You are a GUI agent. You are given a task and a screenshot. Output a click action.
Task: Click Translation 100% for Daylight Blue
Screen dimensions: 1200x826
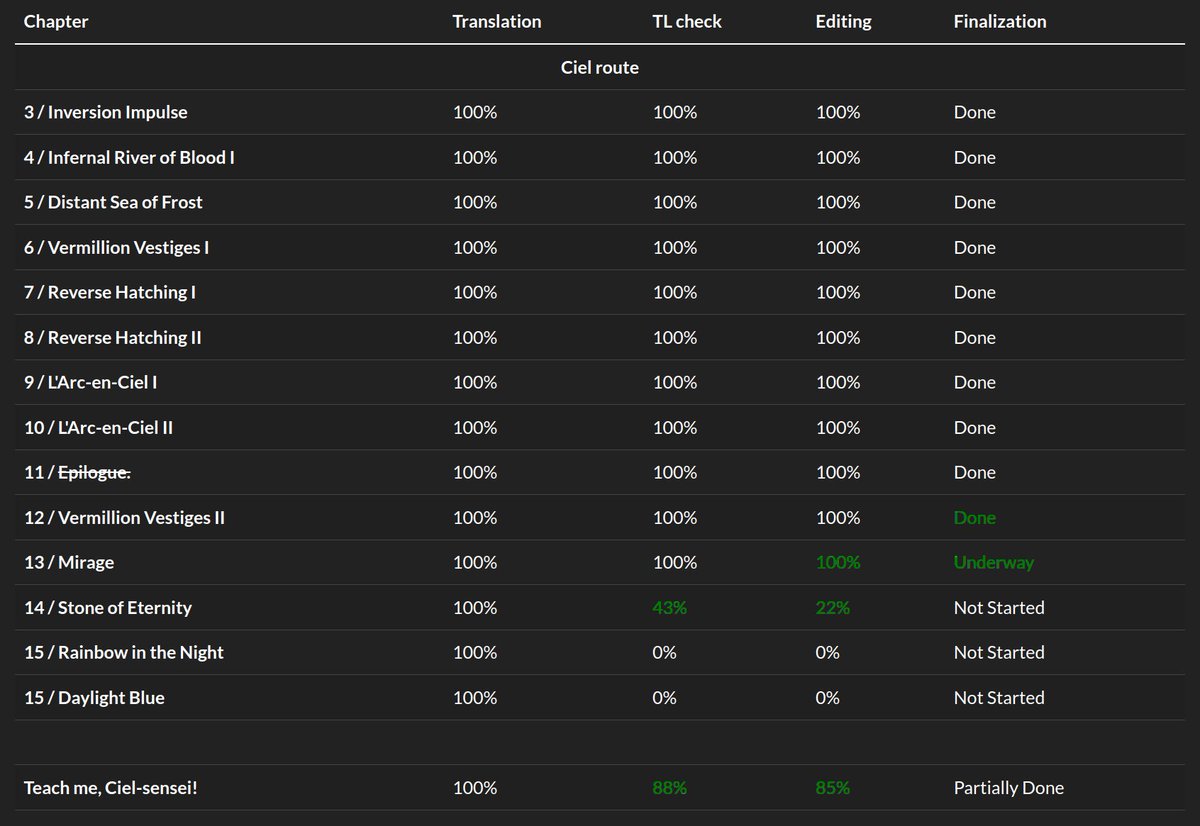coord(475,697)
